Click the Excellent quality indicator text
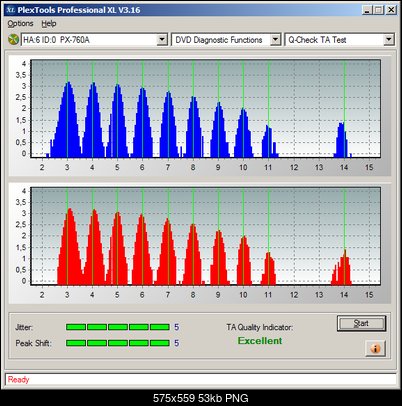This screenshot has width=402, height=406. click(x=260, y=341)
